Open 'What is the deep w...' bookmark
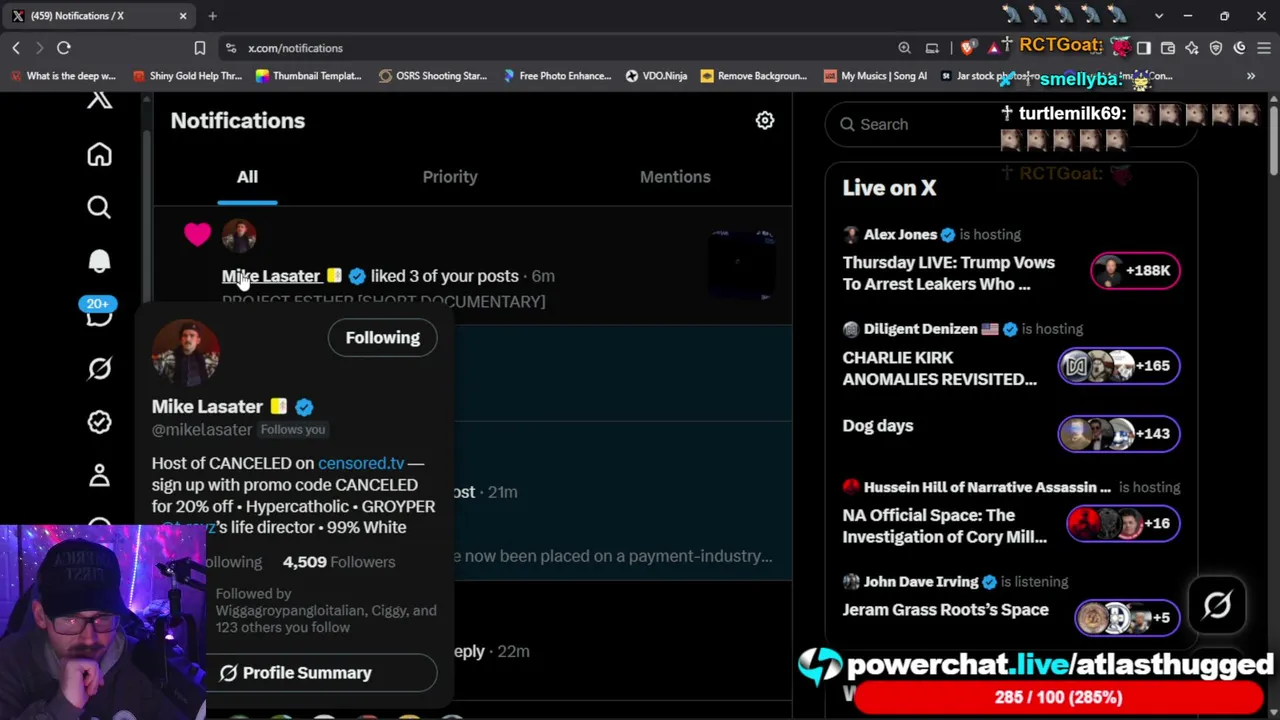Screen dimensions: 1280x720 [62, 76]
